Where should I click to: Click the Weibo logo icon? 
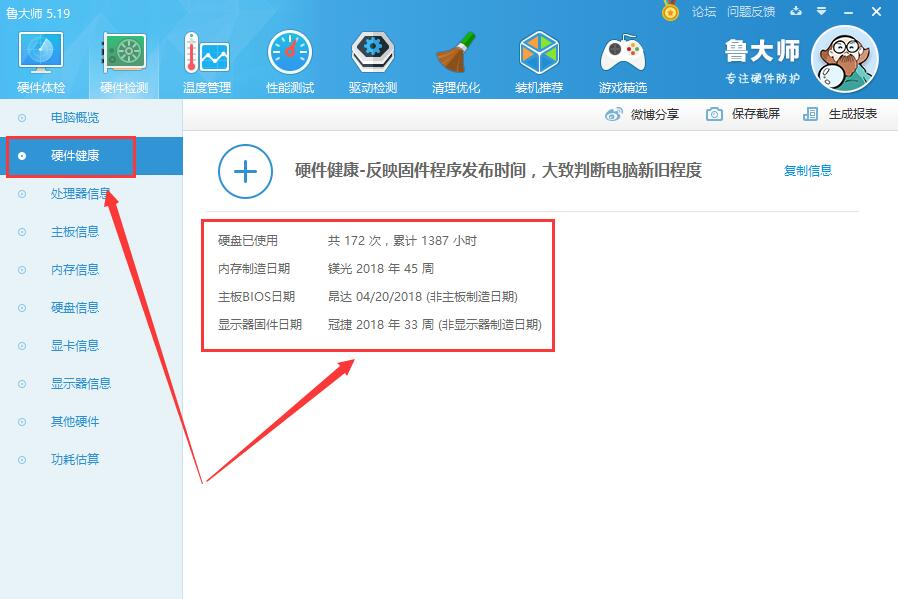pos(613,115)
